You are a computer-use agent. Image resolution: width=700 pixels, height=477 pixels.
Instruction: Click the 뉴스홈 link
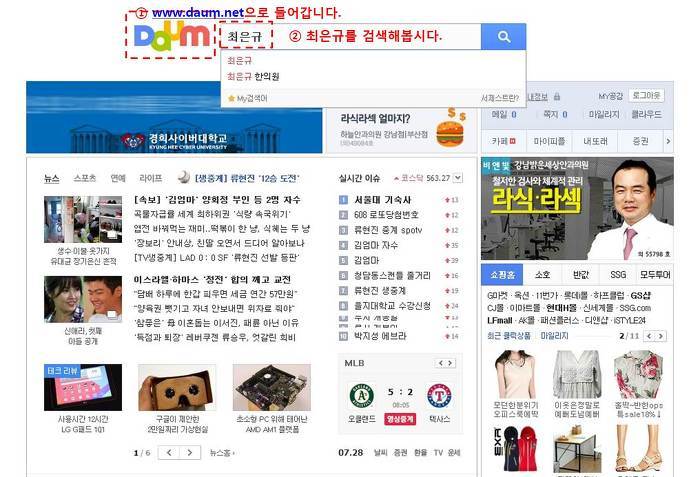tap(222, 453)
